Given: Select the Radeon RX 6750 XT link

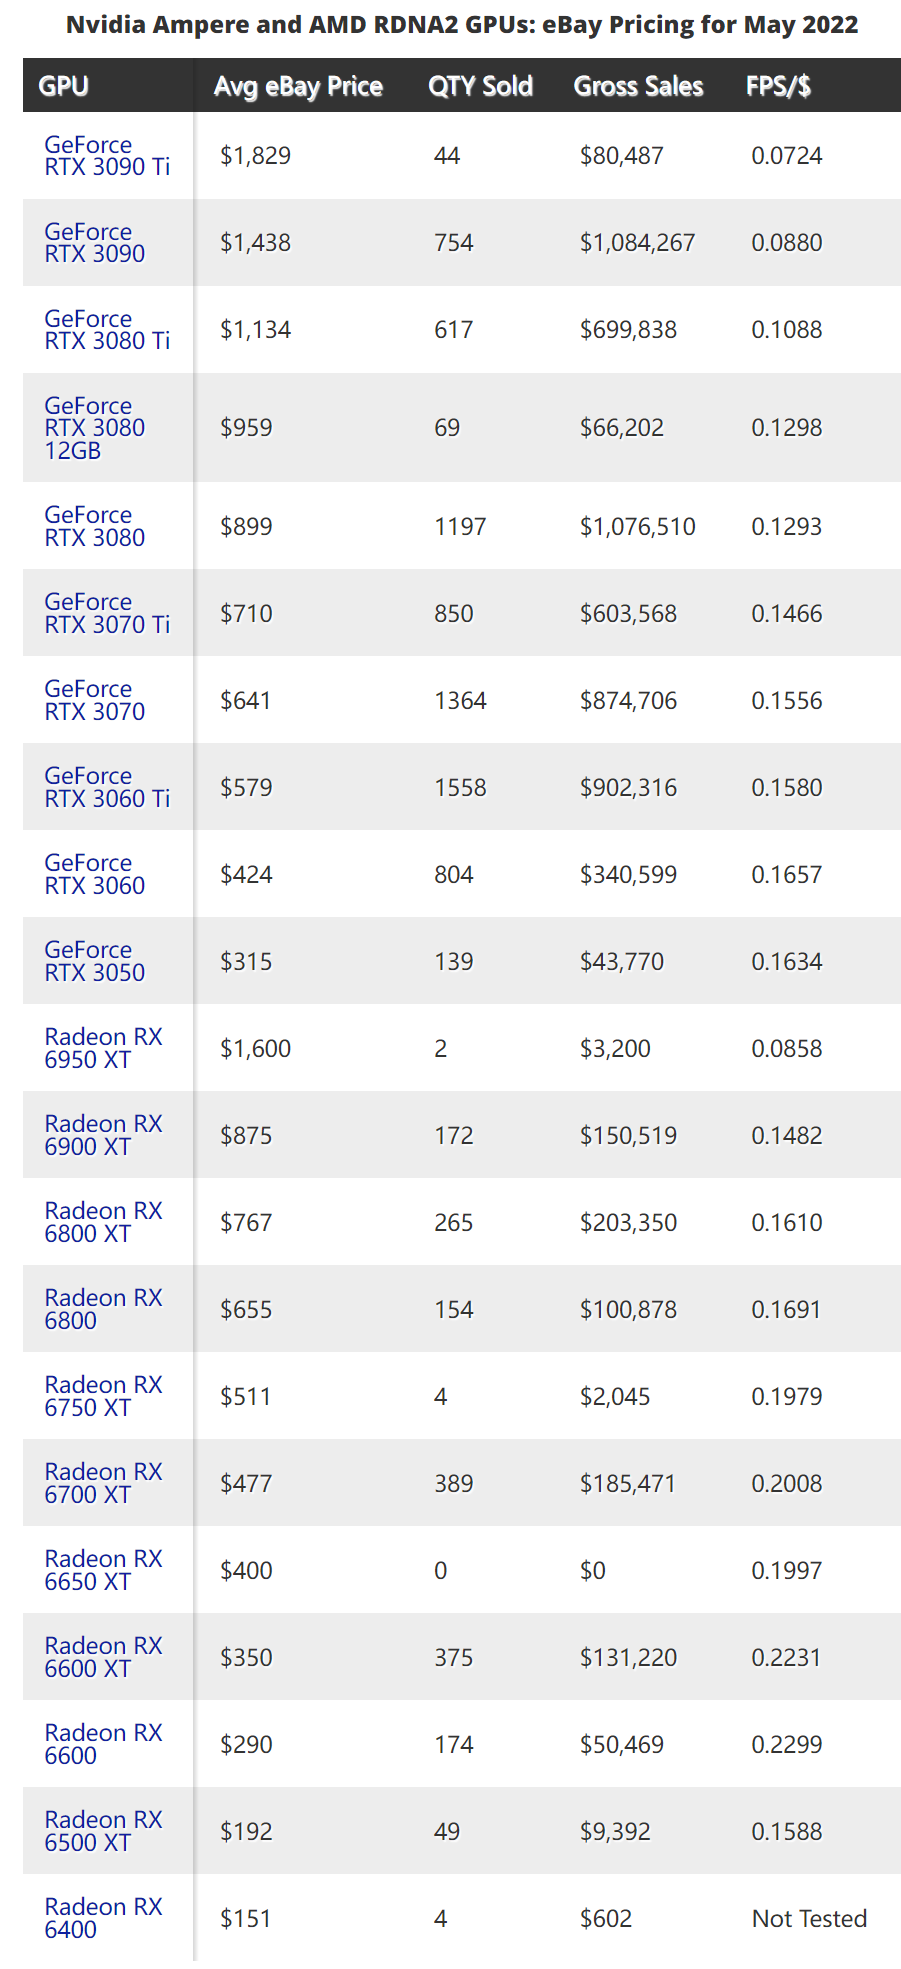Looking at the screenshot, I should click(103, 1396).
